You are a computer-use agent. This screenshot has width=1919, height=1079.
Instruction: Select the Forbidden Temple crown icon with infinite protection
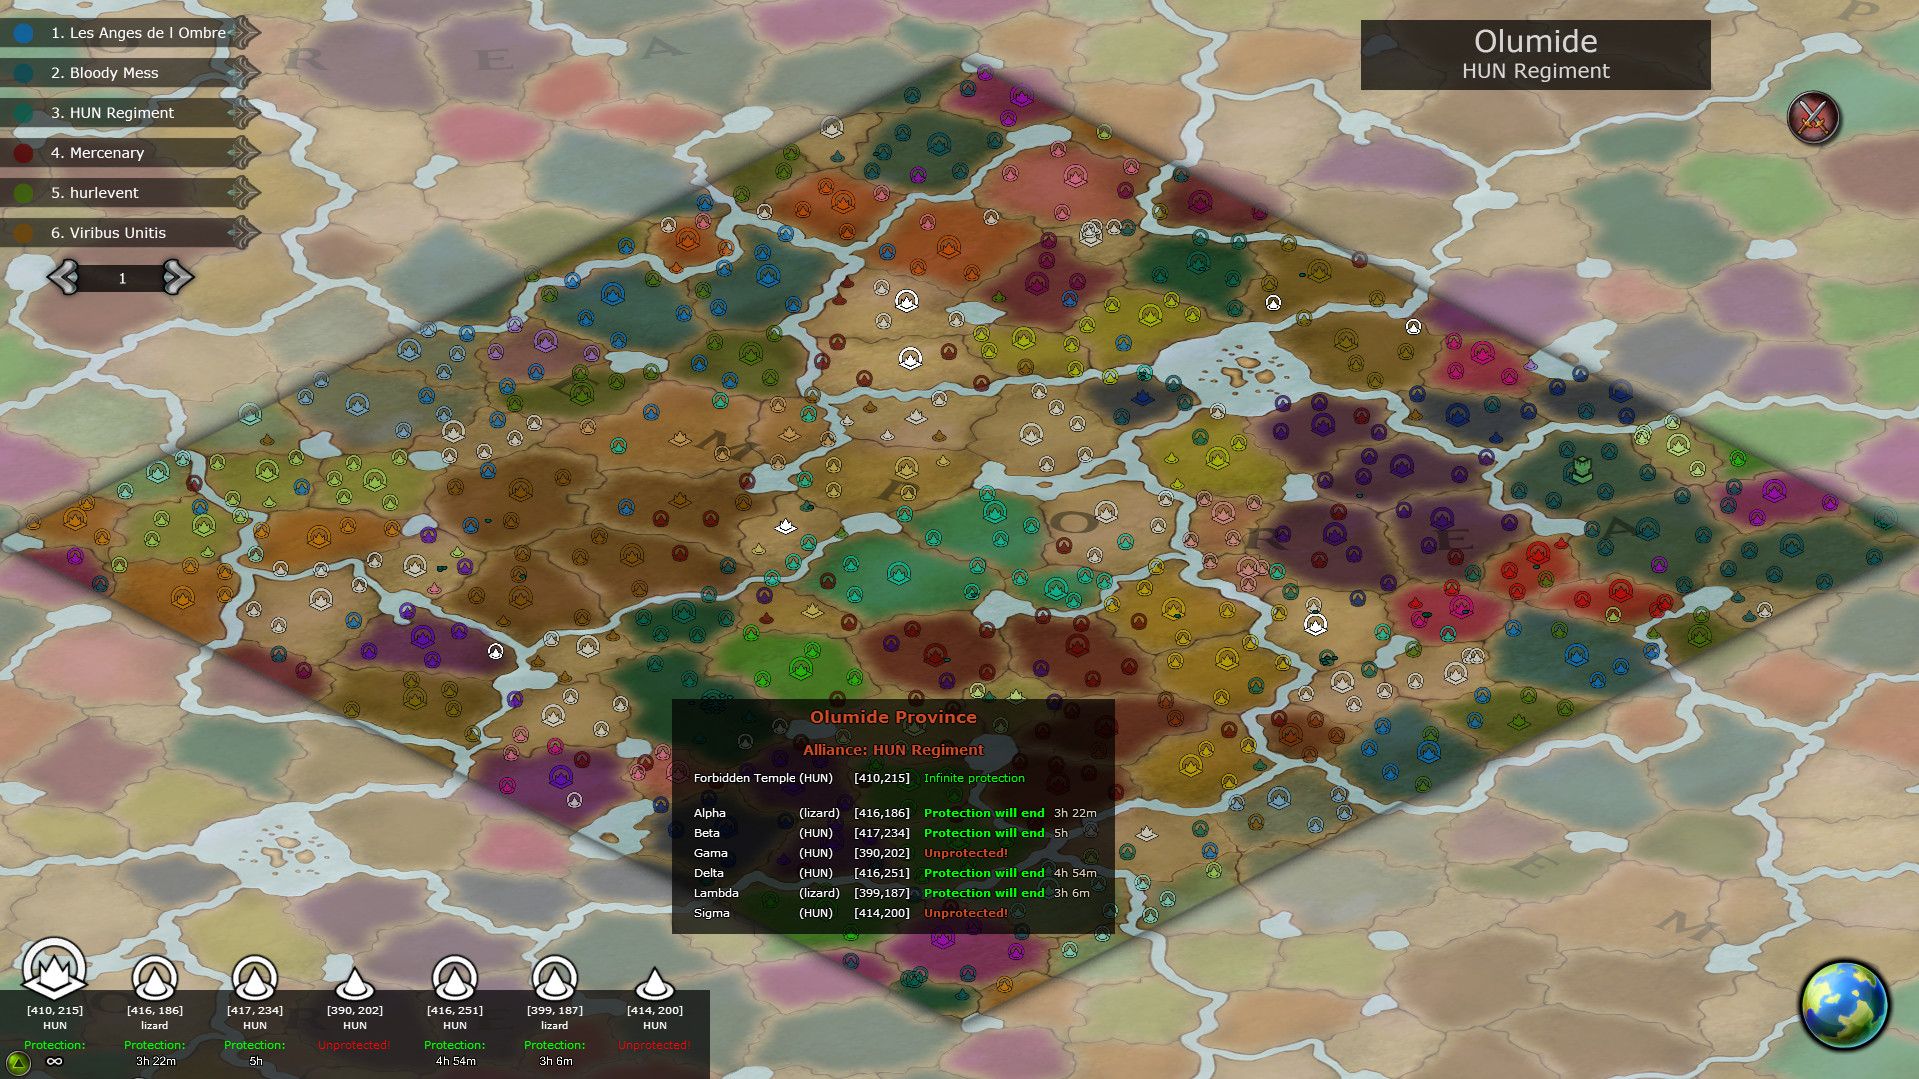(54, 972)
